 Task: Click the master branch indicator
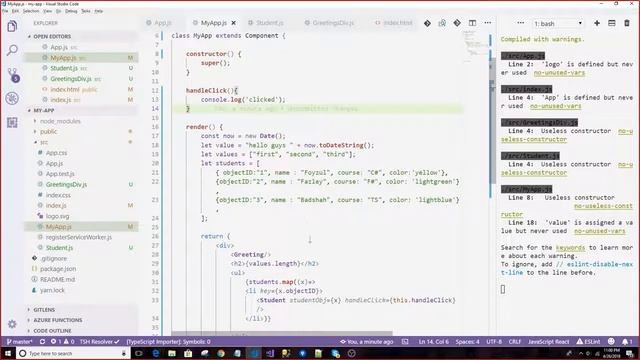pos(20,342)
